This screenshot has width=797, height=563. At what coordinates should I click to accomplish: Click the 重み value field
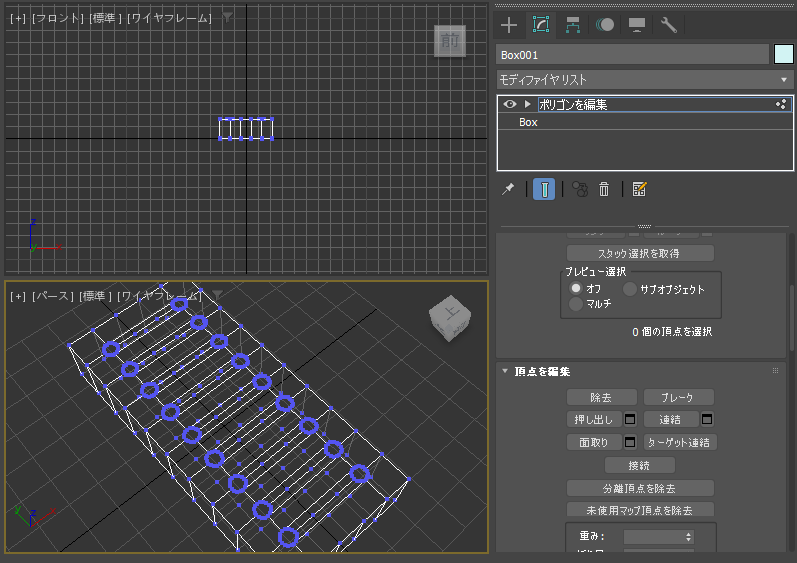pyautogui.click(x=653, y=537)
